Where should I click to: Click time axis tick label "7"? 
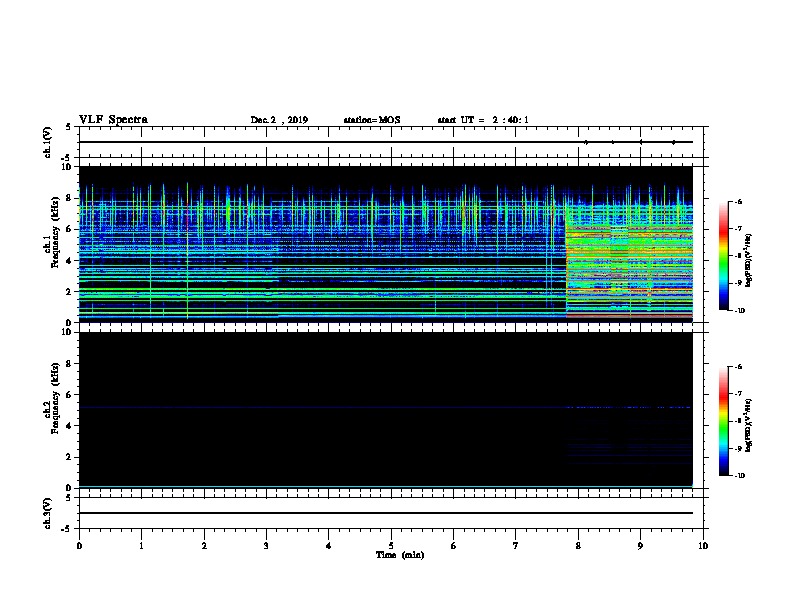(516, 546)
